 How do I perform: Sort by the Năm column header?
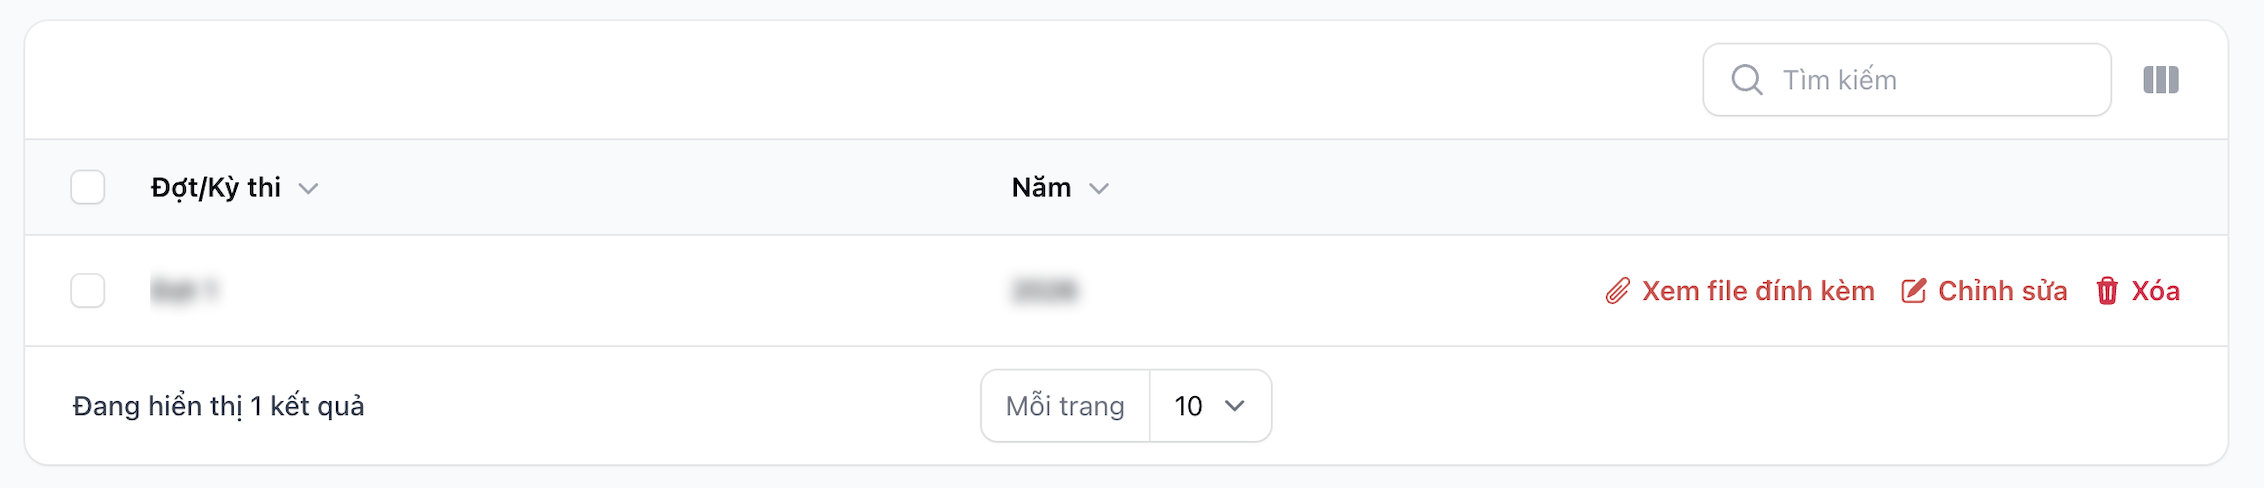[x=1041, y=188]
